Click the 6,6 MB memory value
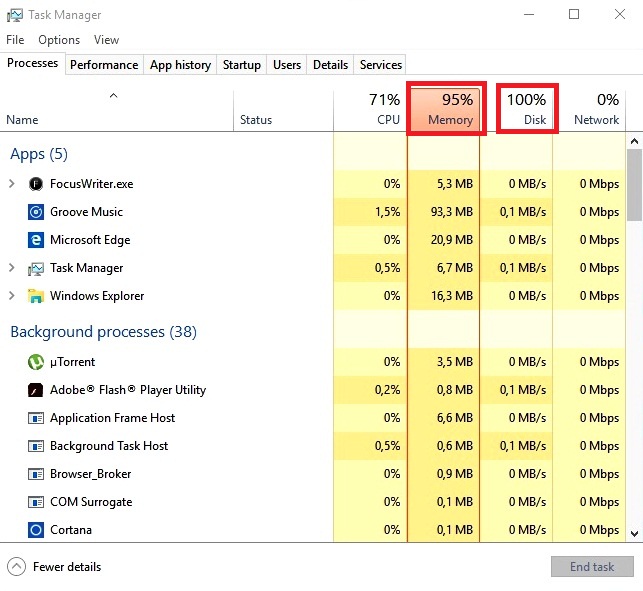643x591 pixels. pos(455,418)
